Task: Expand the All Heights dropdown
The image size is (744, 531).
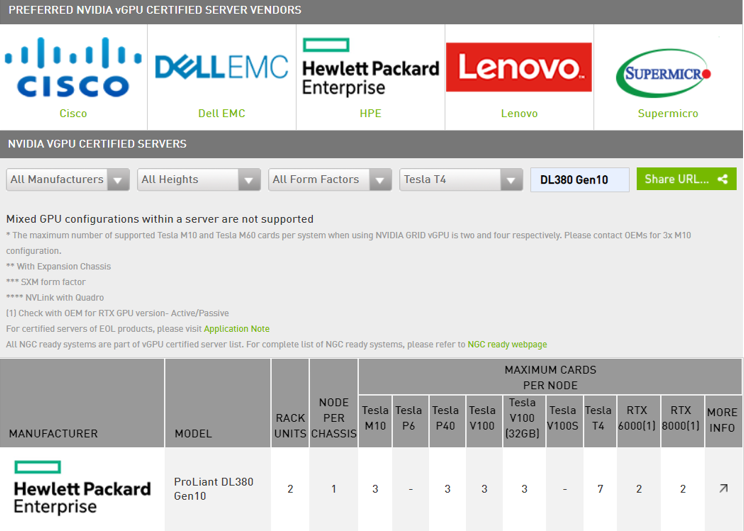Action: (x=199, y=179)
